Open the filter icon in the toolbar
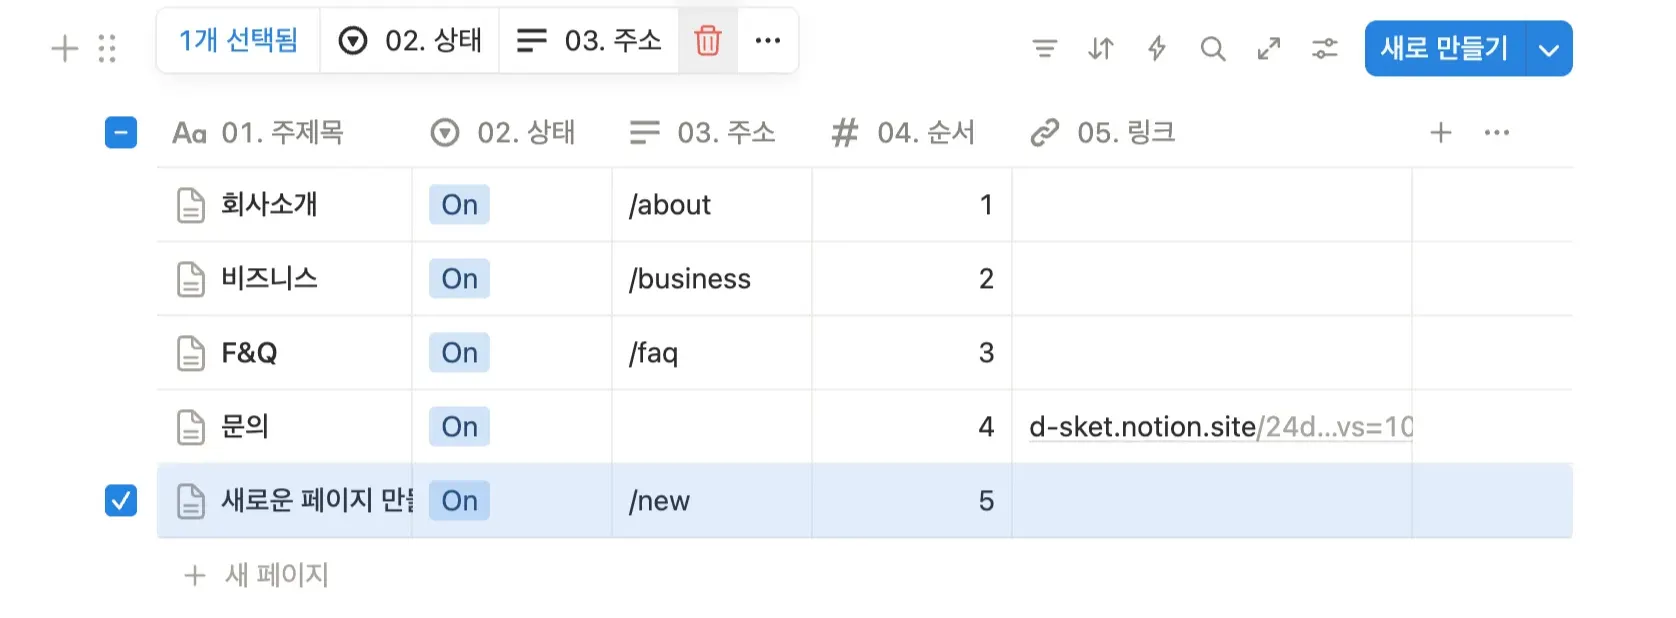This screenshot has height=618, width=1676. tap(1044, 48)
